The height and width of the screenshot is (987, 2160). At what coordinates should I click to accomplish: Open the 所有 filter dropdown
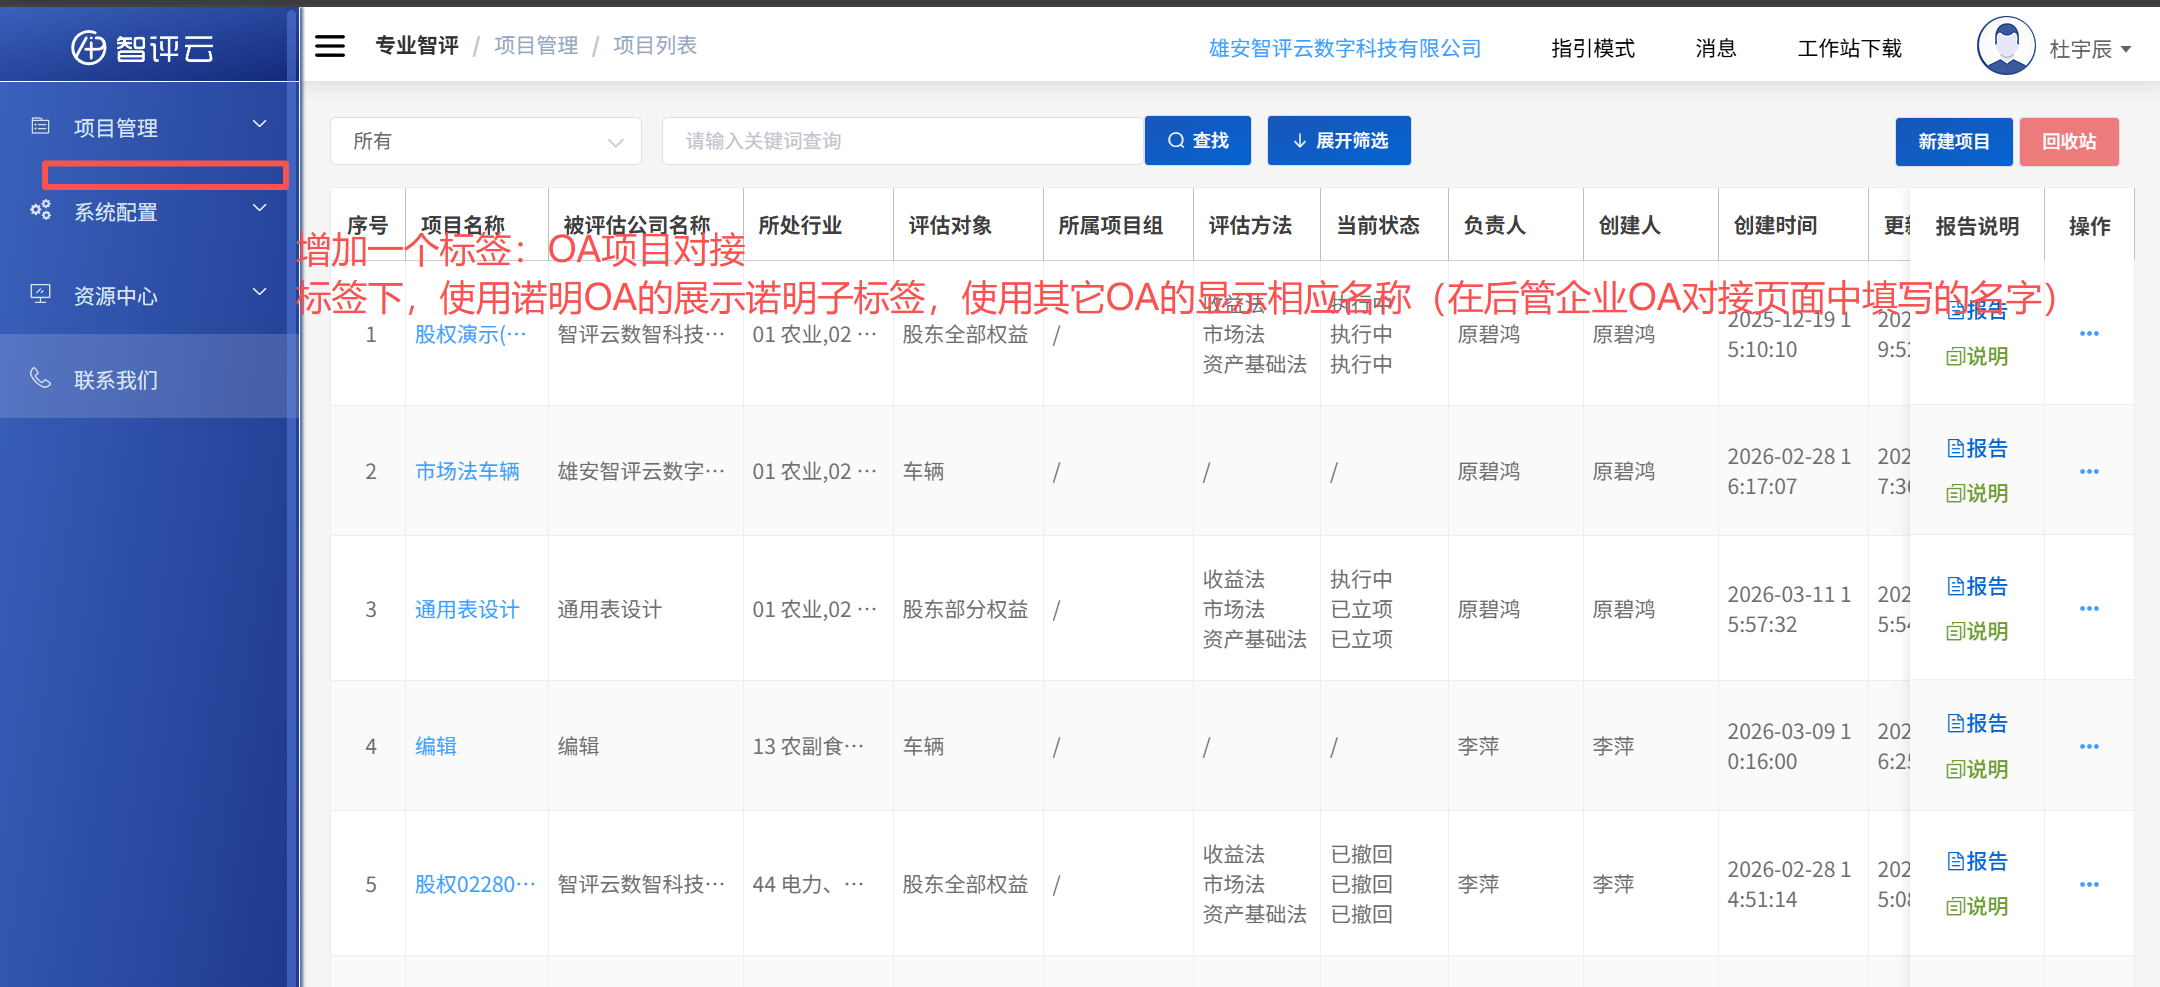tap(486, 141)
